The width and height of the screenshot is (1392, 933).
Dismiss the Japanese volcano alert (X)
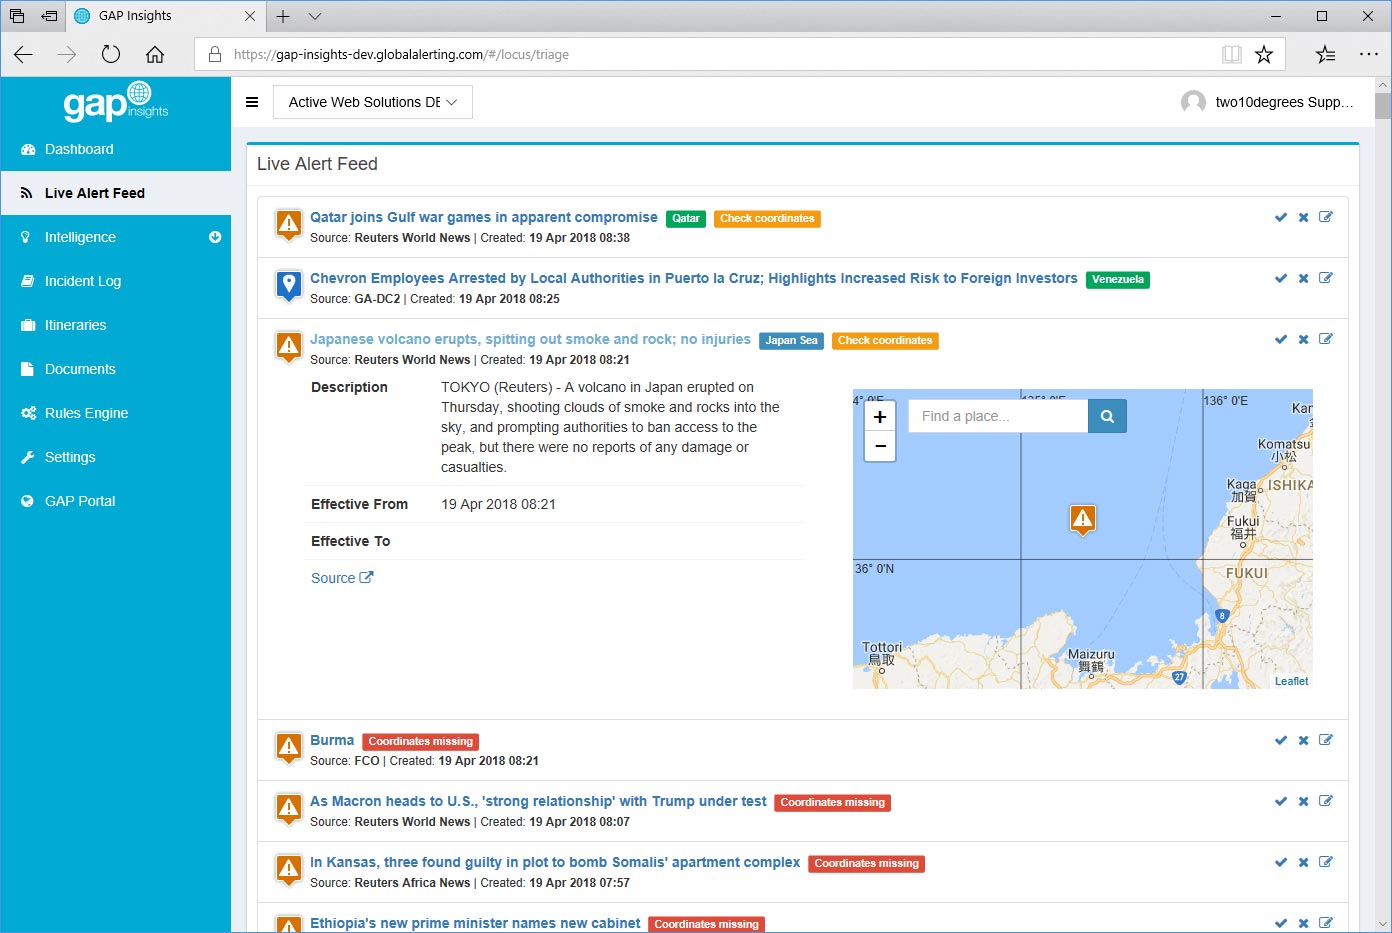pos(1303,339)
